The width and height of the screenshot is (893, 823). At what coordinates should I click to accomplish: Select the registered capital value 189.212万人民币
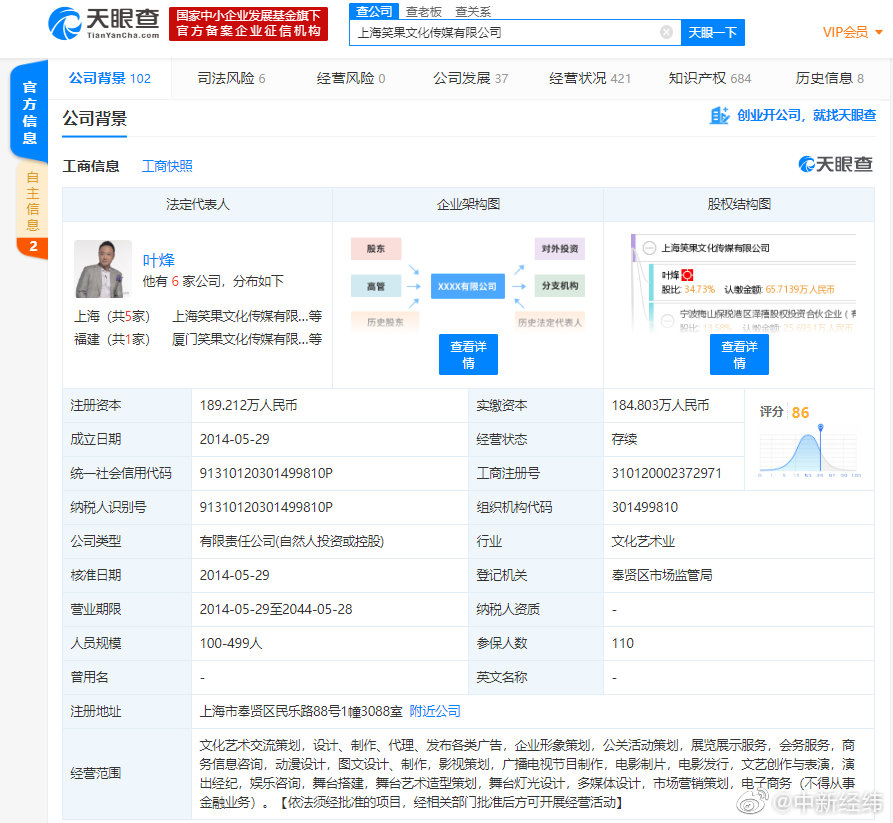[x=248, y=406]
